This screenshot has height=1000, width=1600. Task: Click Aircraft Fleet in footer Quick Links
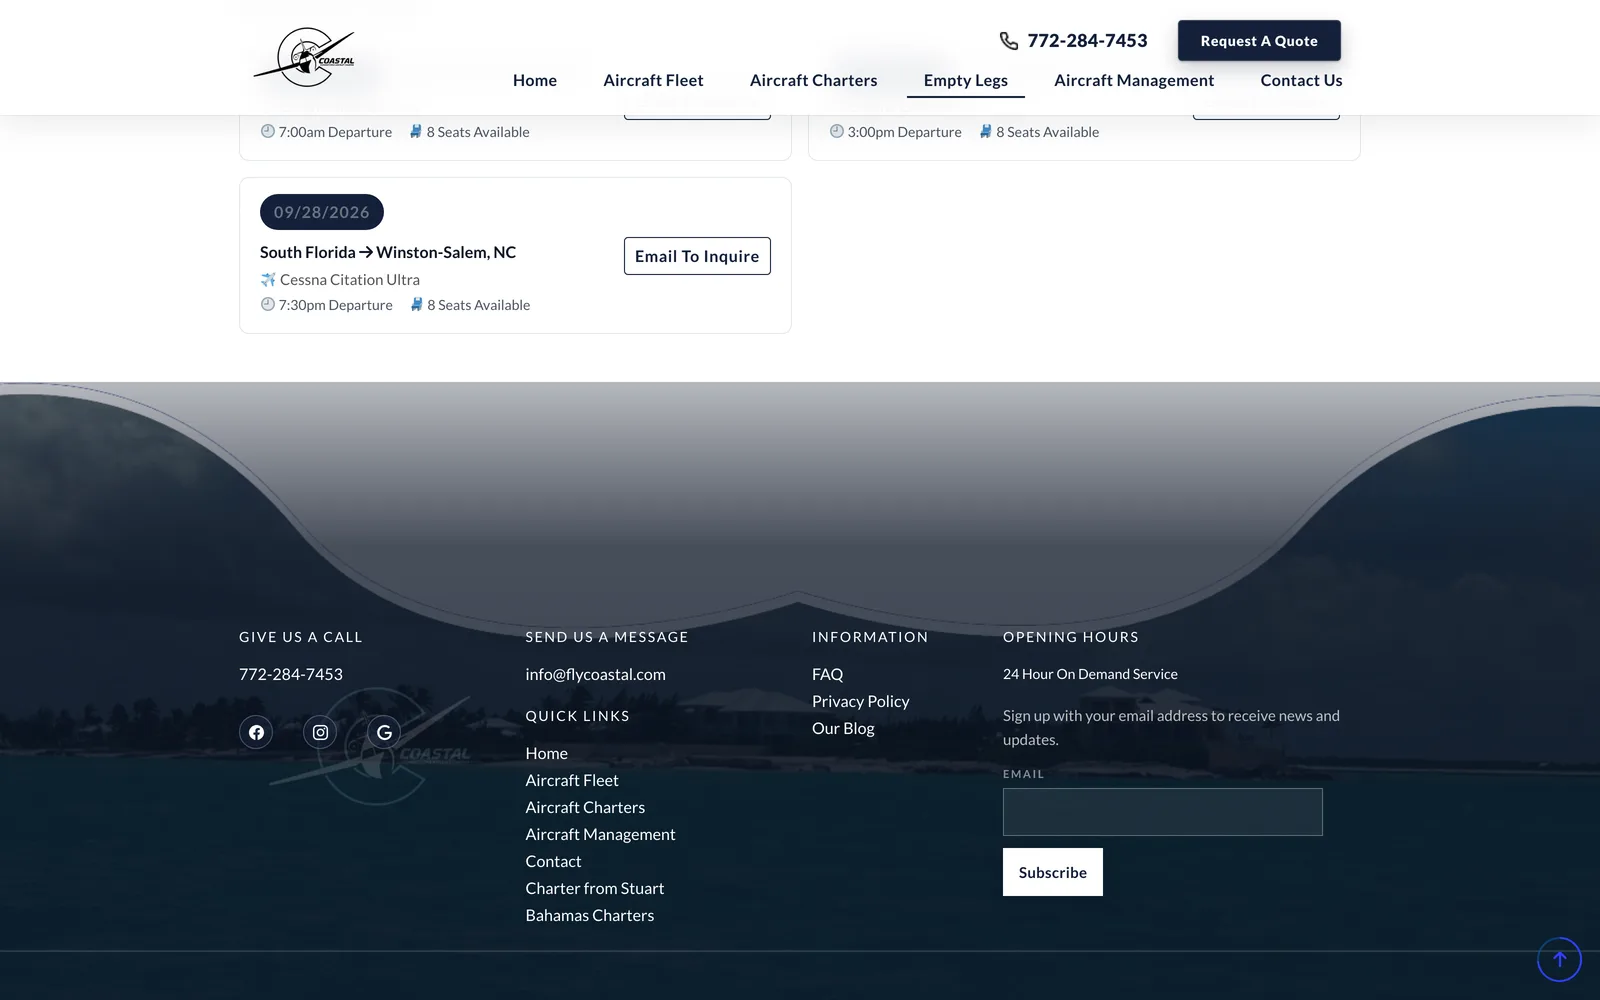tap(572, 780)
